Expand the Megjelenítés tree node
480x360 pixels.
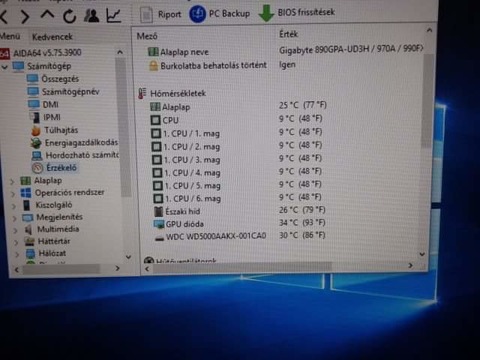click(x=14, y=219)
